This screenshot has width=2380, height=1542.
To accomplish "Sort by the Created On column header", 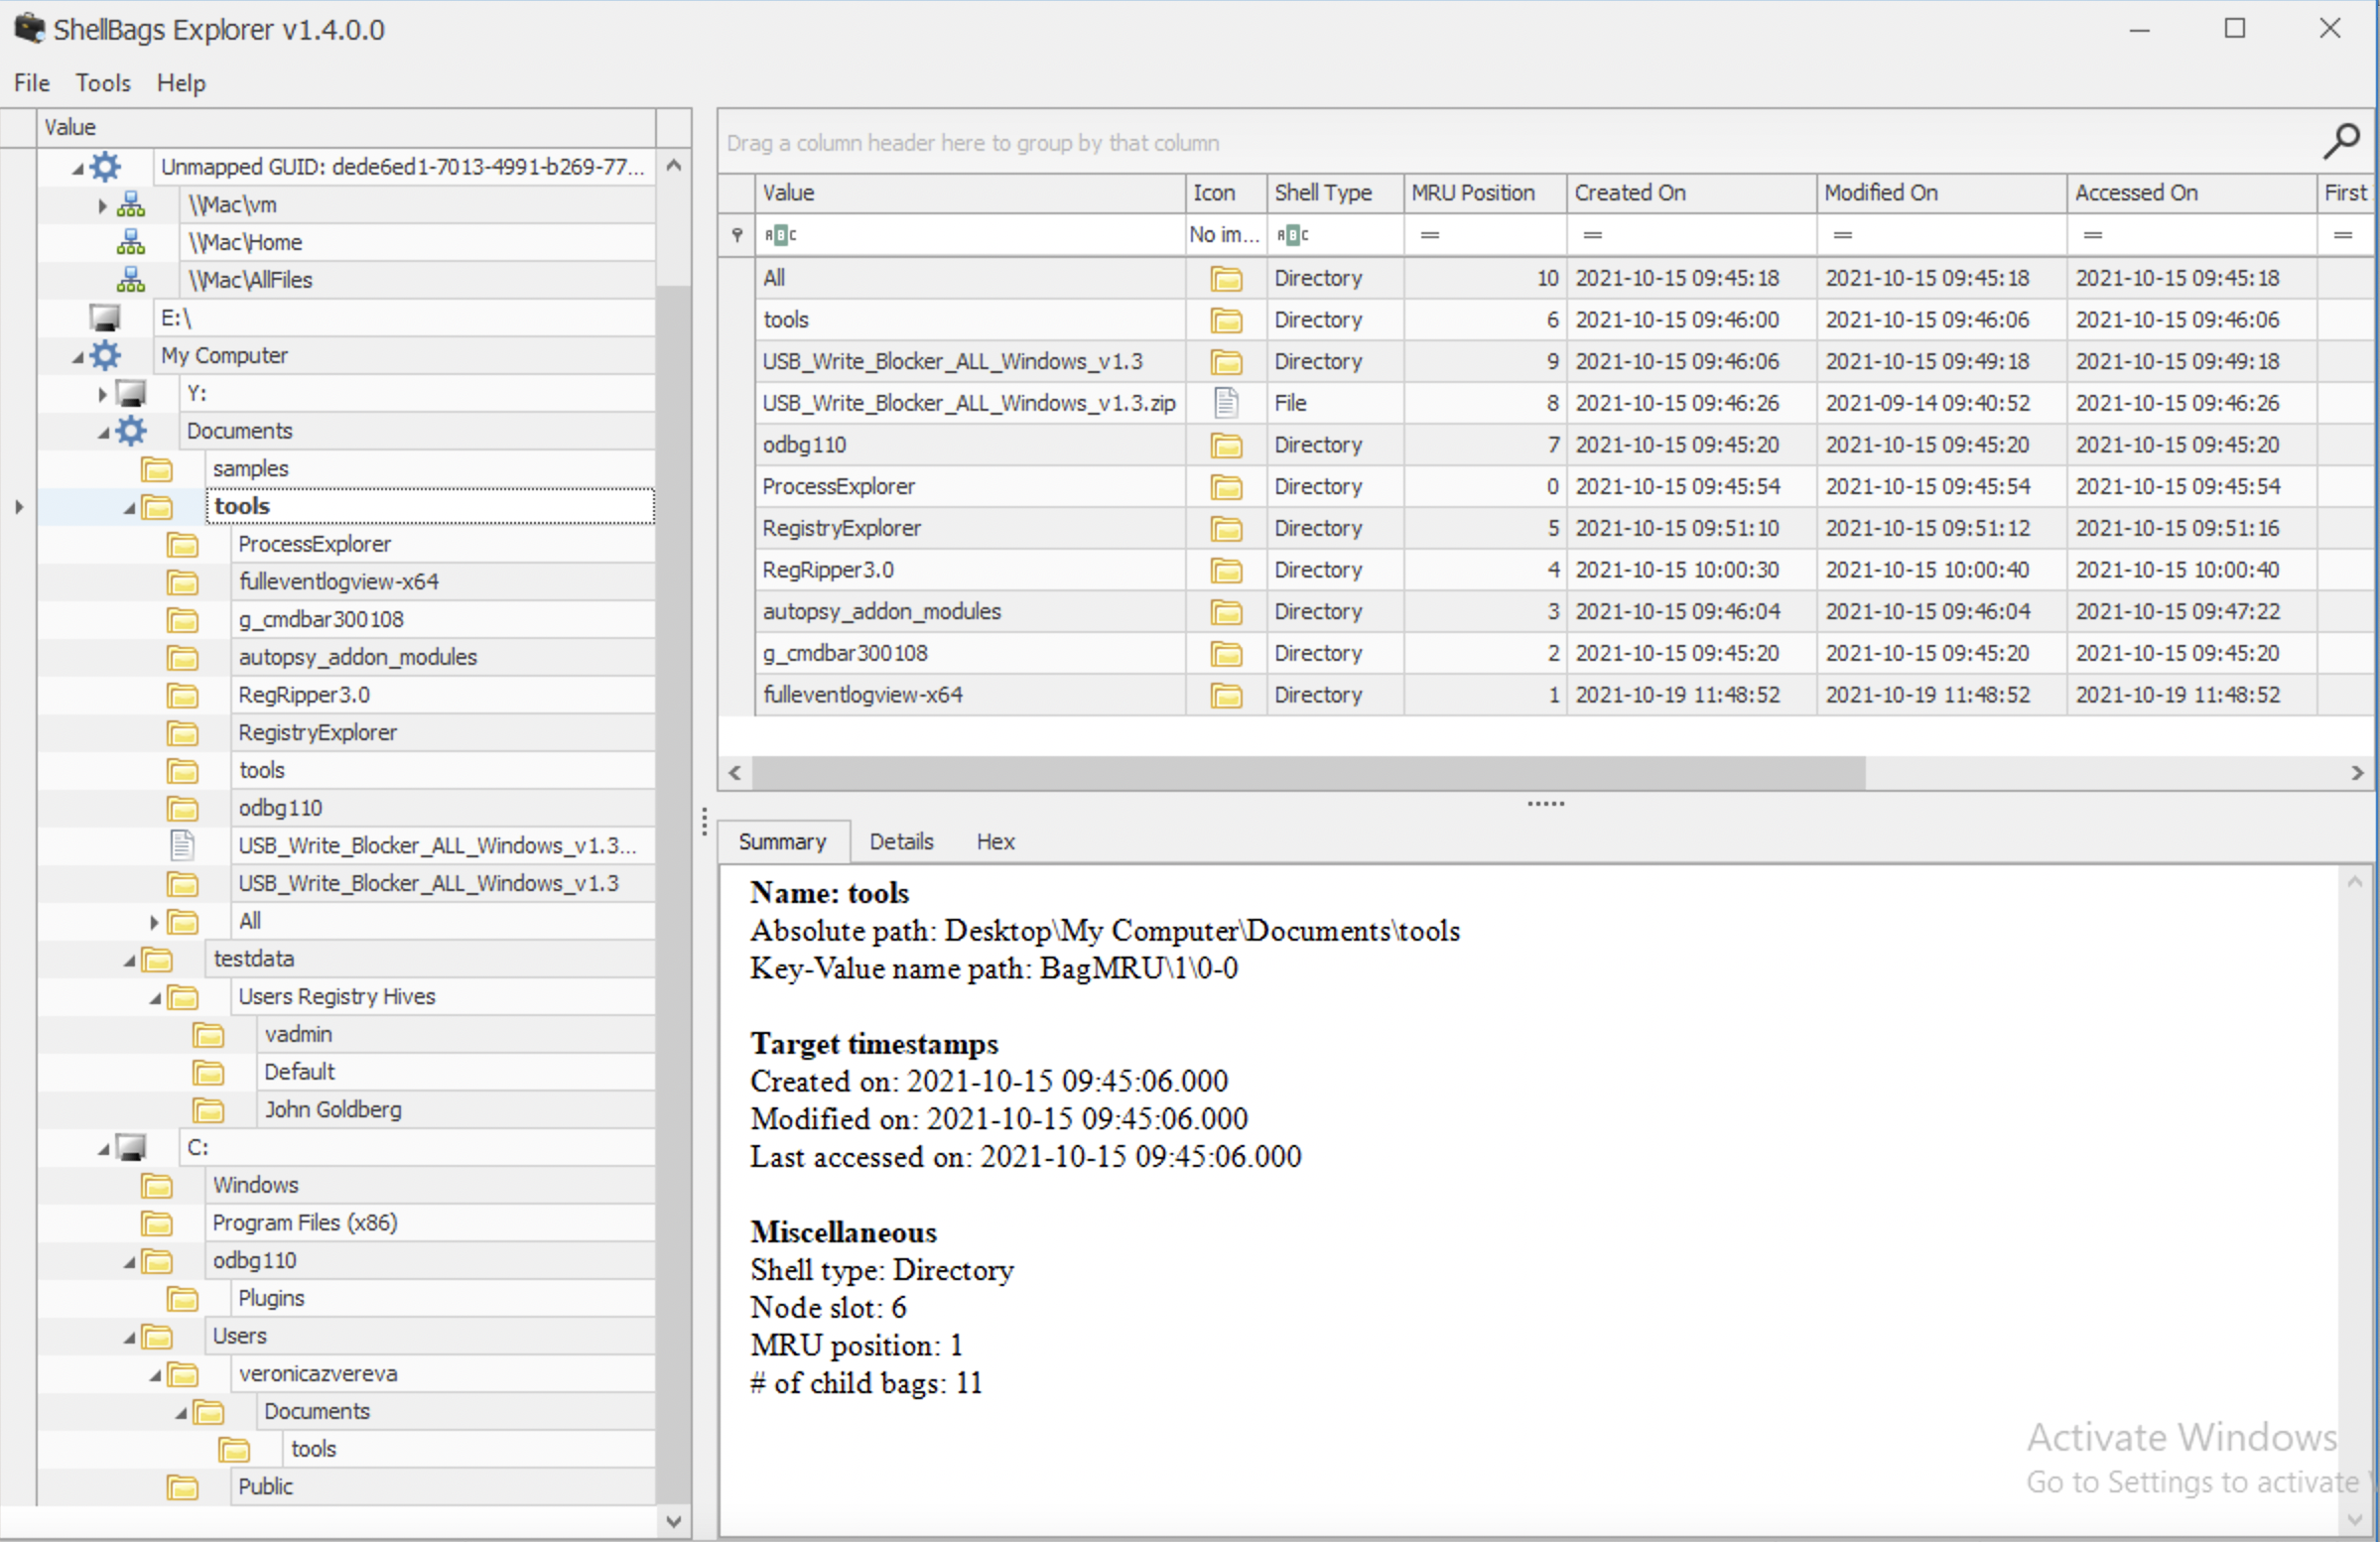I will pos(1691,193).
